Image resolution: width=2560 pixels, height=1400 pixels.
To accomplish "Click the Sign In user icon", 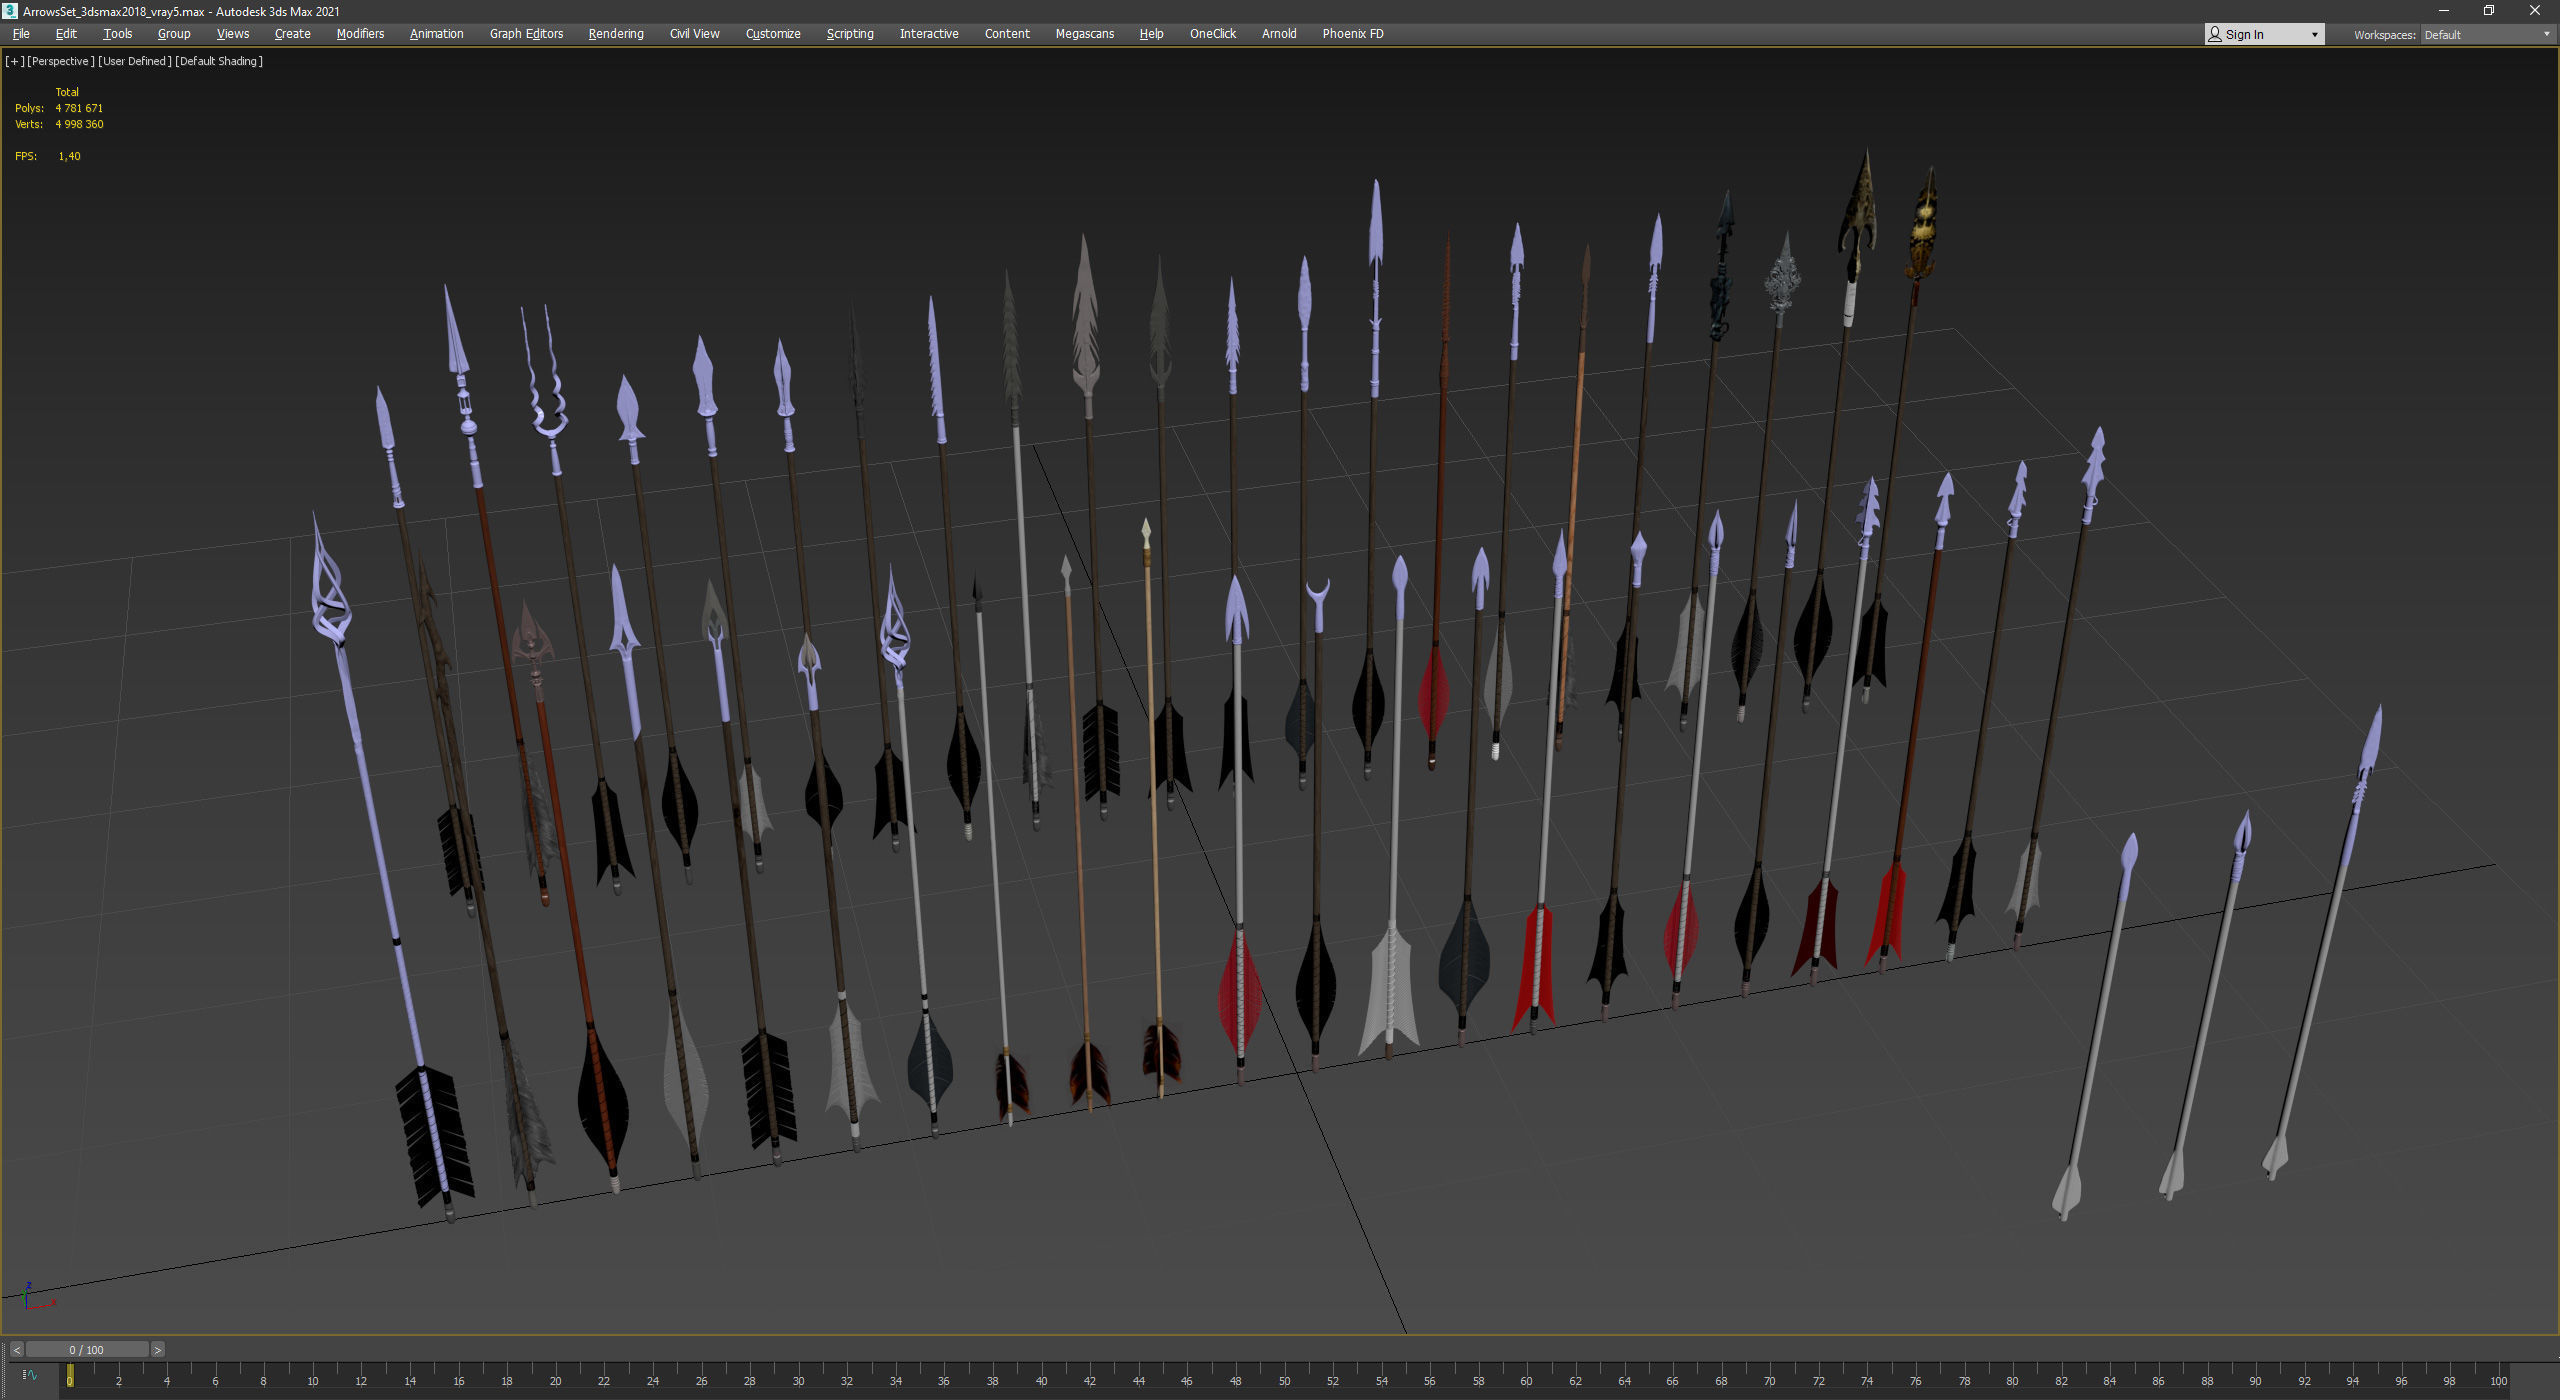I will (x=2215, y=34).
